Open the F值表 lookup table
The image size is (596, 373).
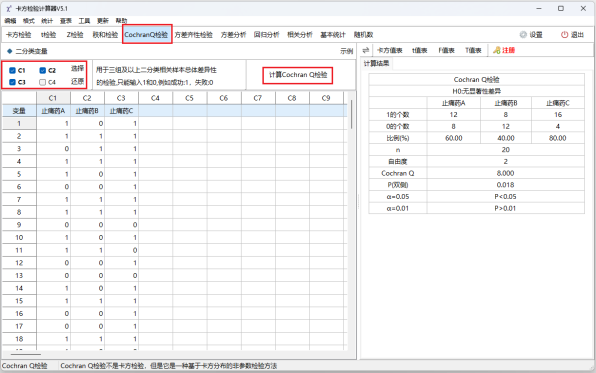tap(447, 50)
